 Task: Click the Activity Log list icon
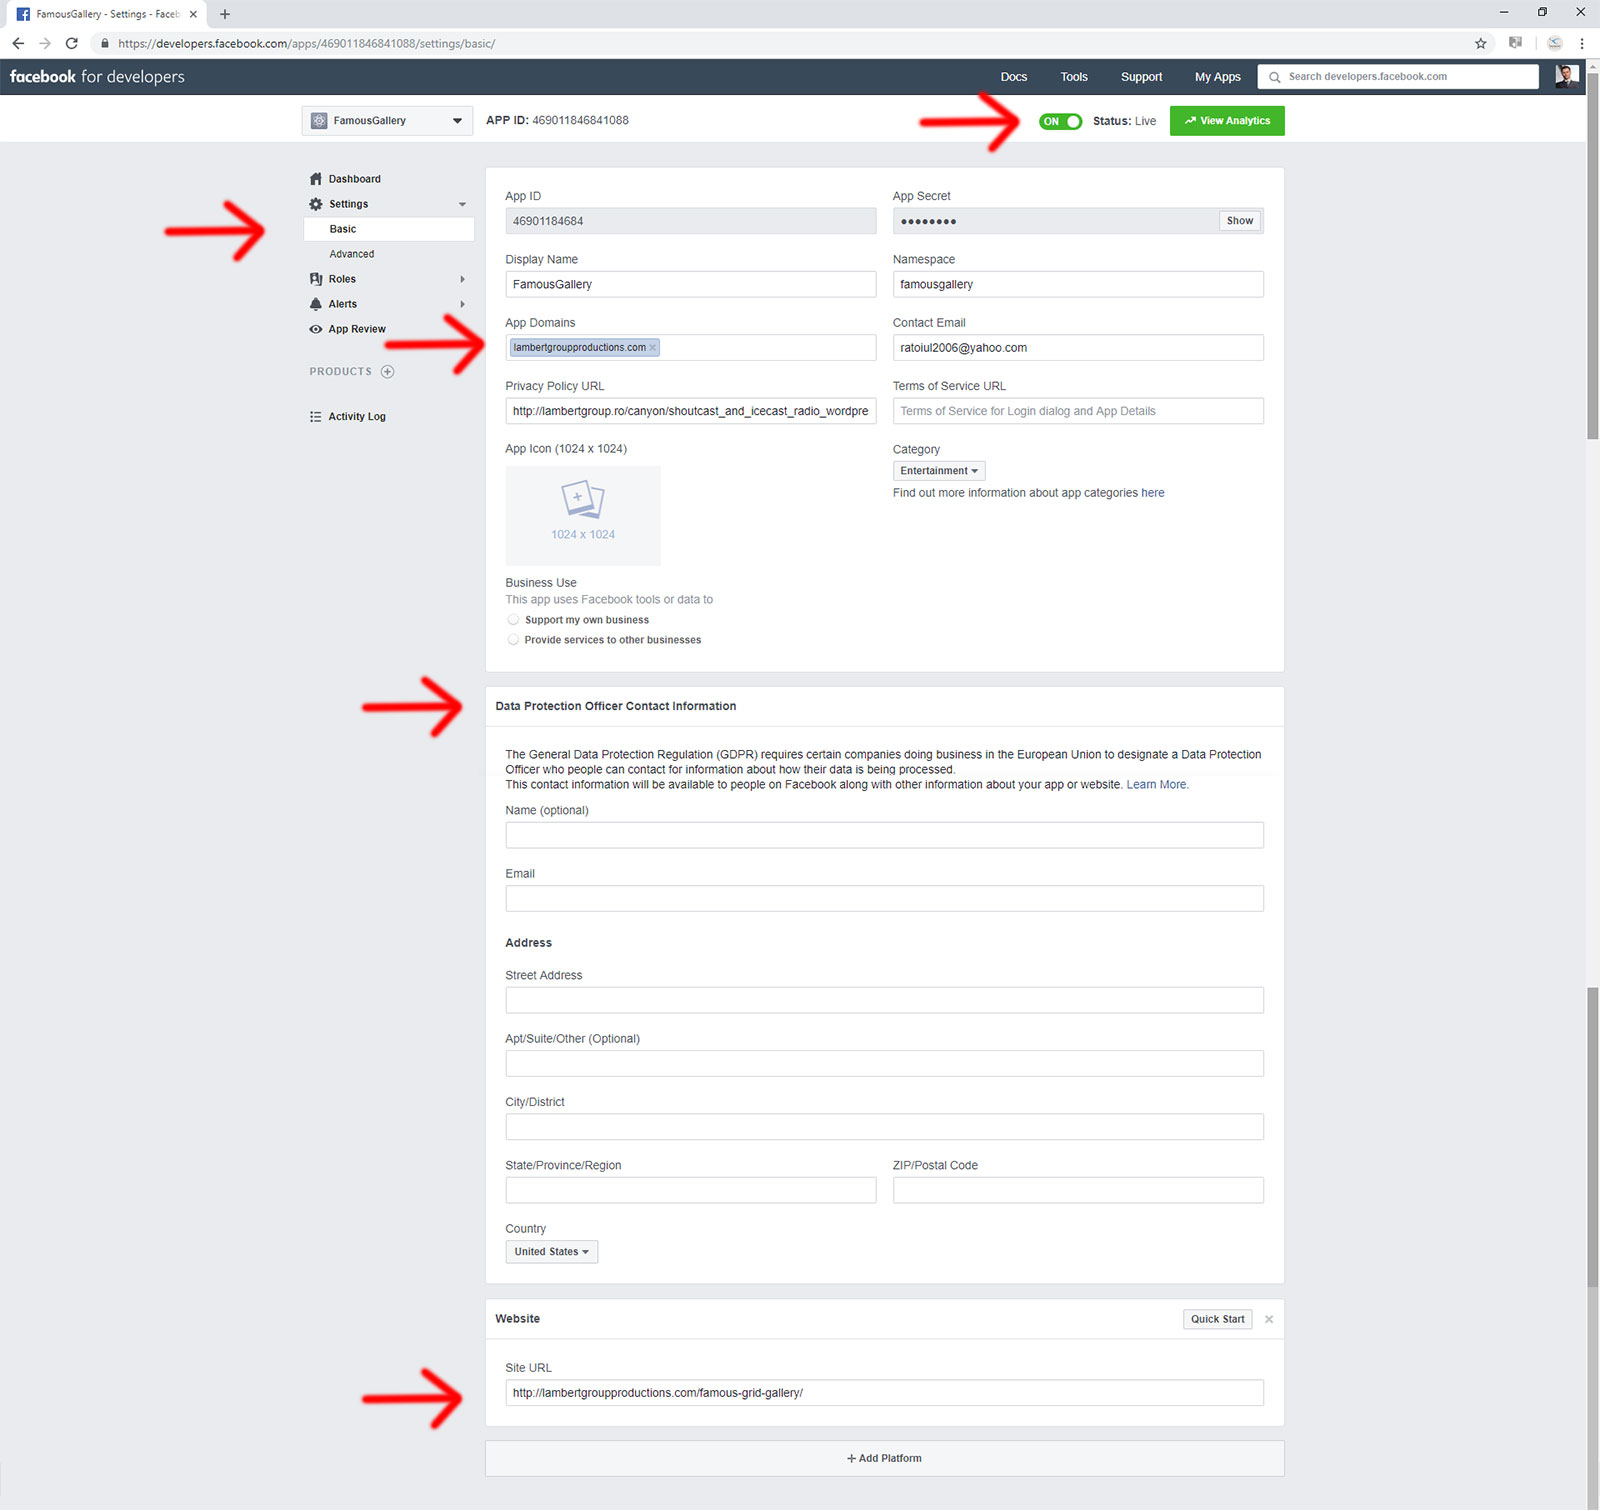point(316,417)
